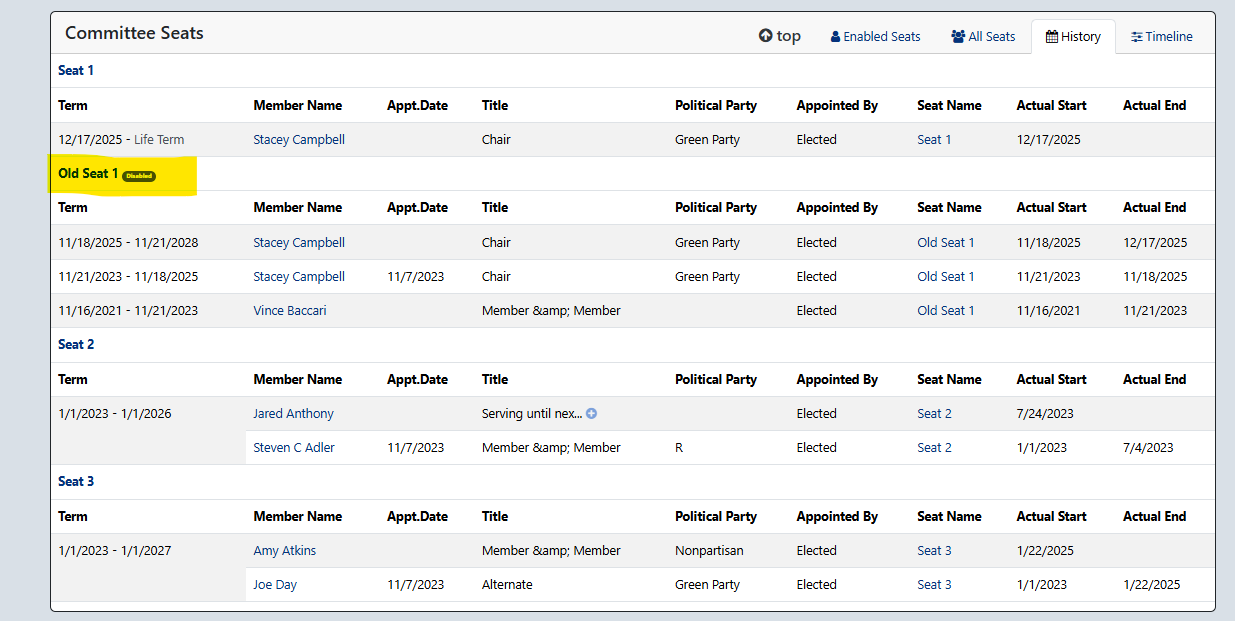Jump to top of page
This screenshot has width=1235, height=621.
(779, 36)
